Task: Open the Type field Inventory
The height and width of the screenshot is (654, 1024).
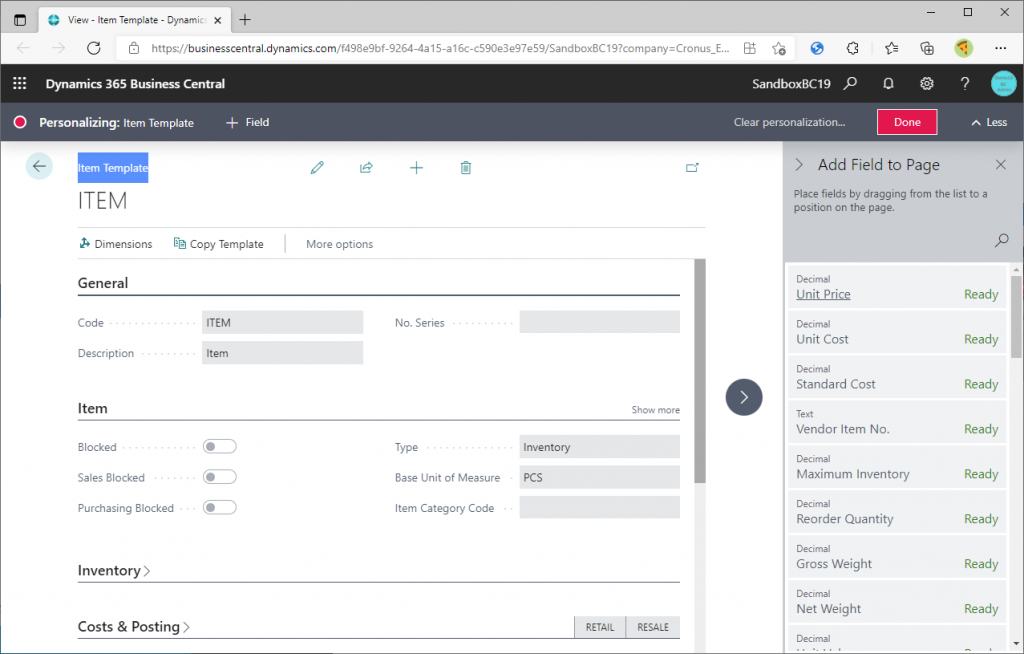Action: click(x=600, y=447)
